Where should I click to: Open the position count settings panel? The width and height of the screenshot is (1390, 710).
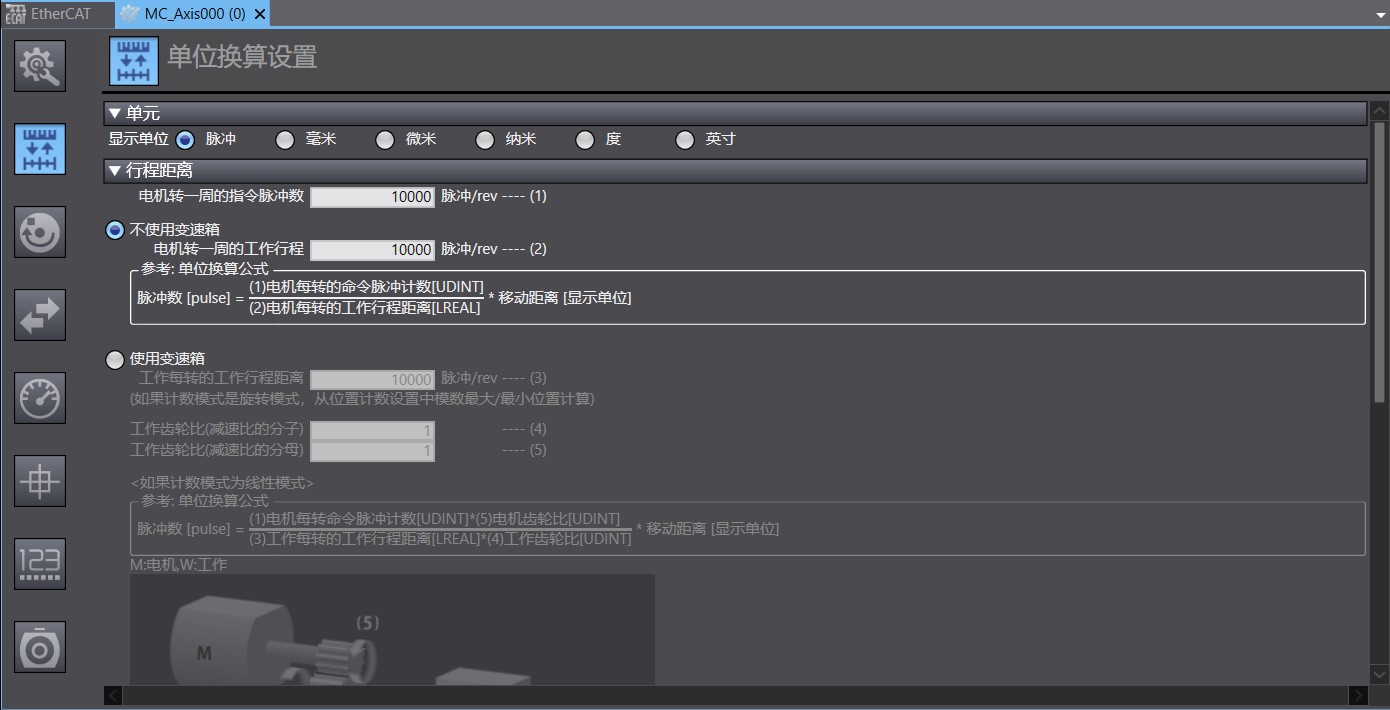coord(40,563)
